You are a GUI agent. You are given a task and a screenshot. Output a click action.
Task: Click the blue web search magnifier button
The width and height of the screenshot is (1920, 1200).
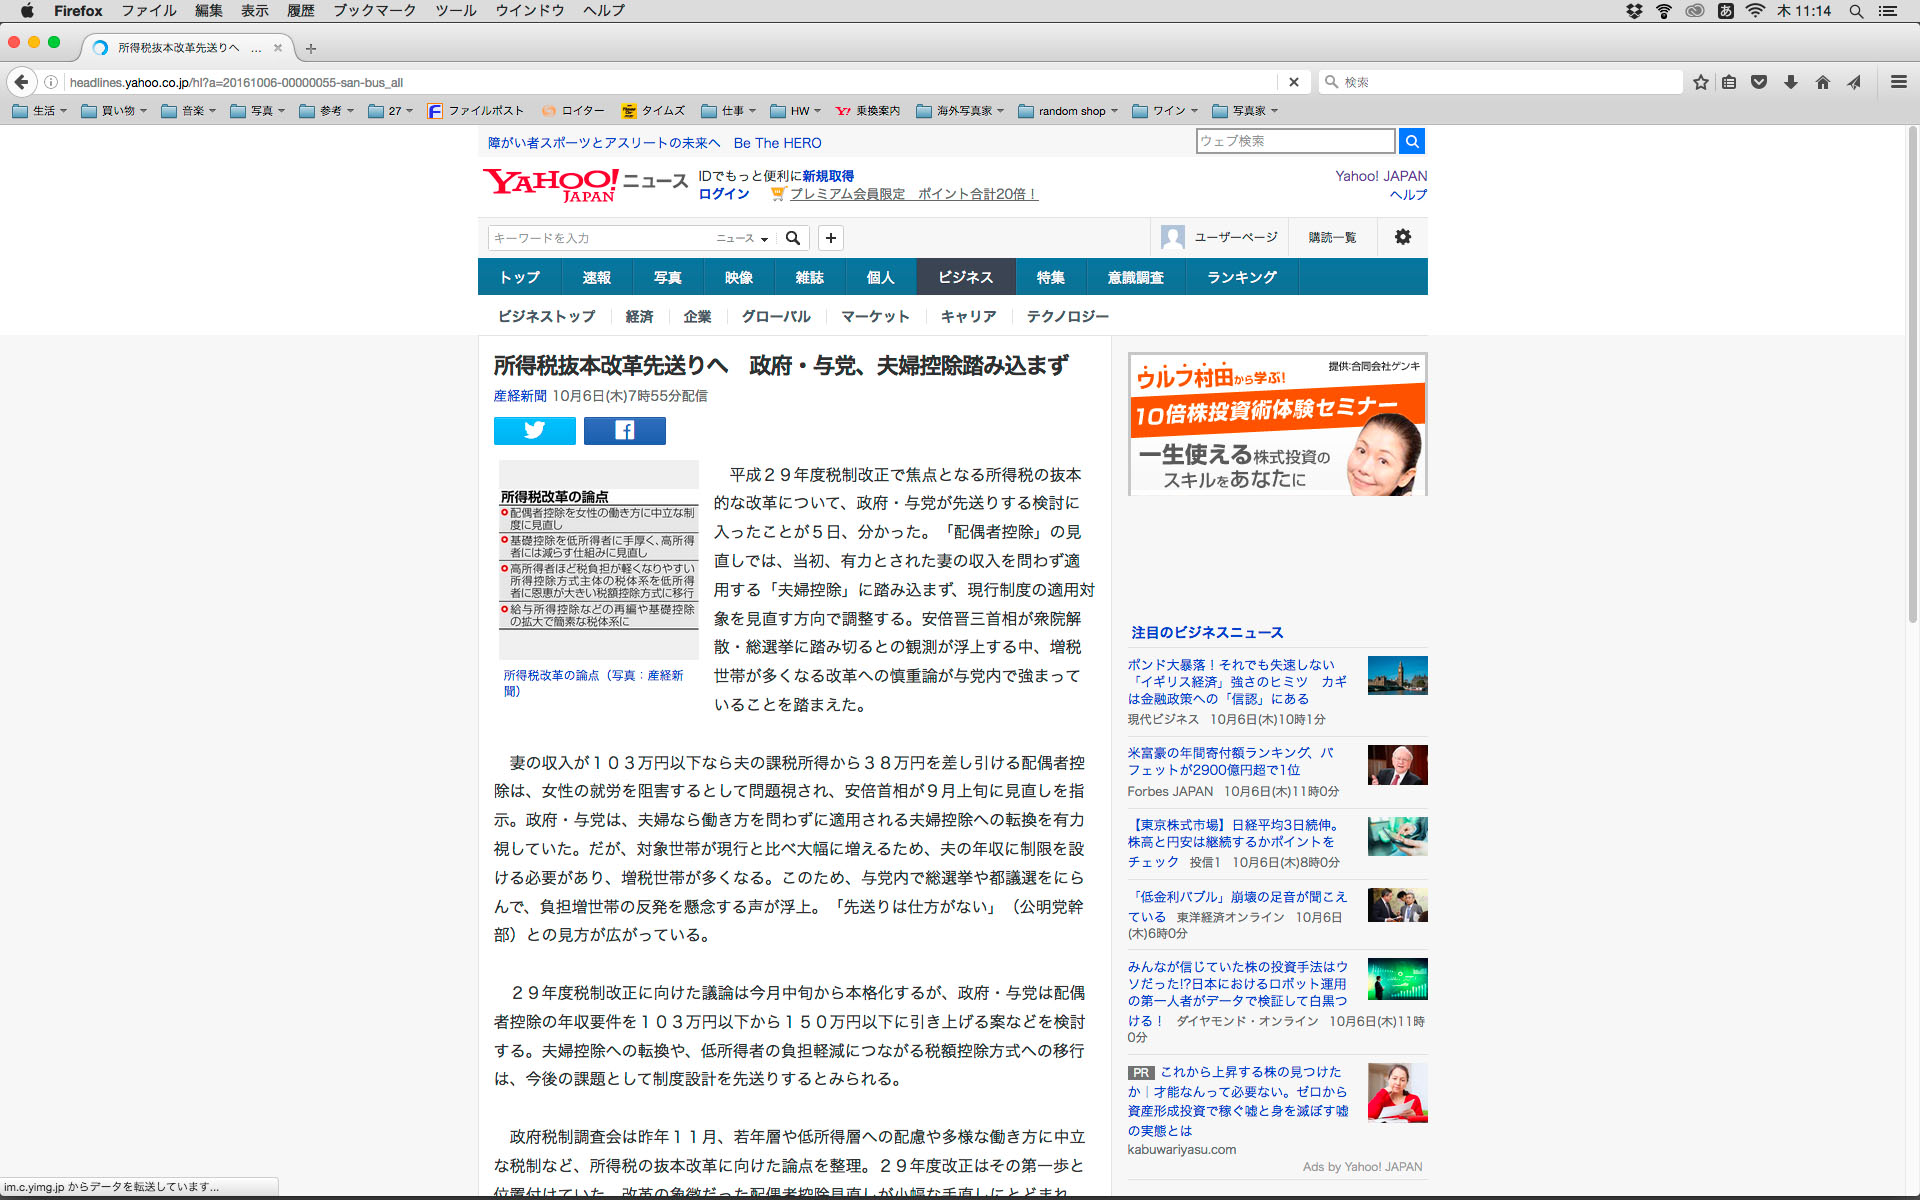coord(1411,141)
